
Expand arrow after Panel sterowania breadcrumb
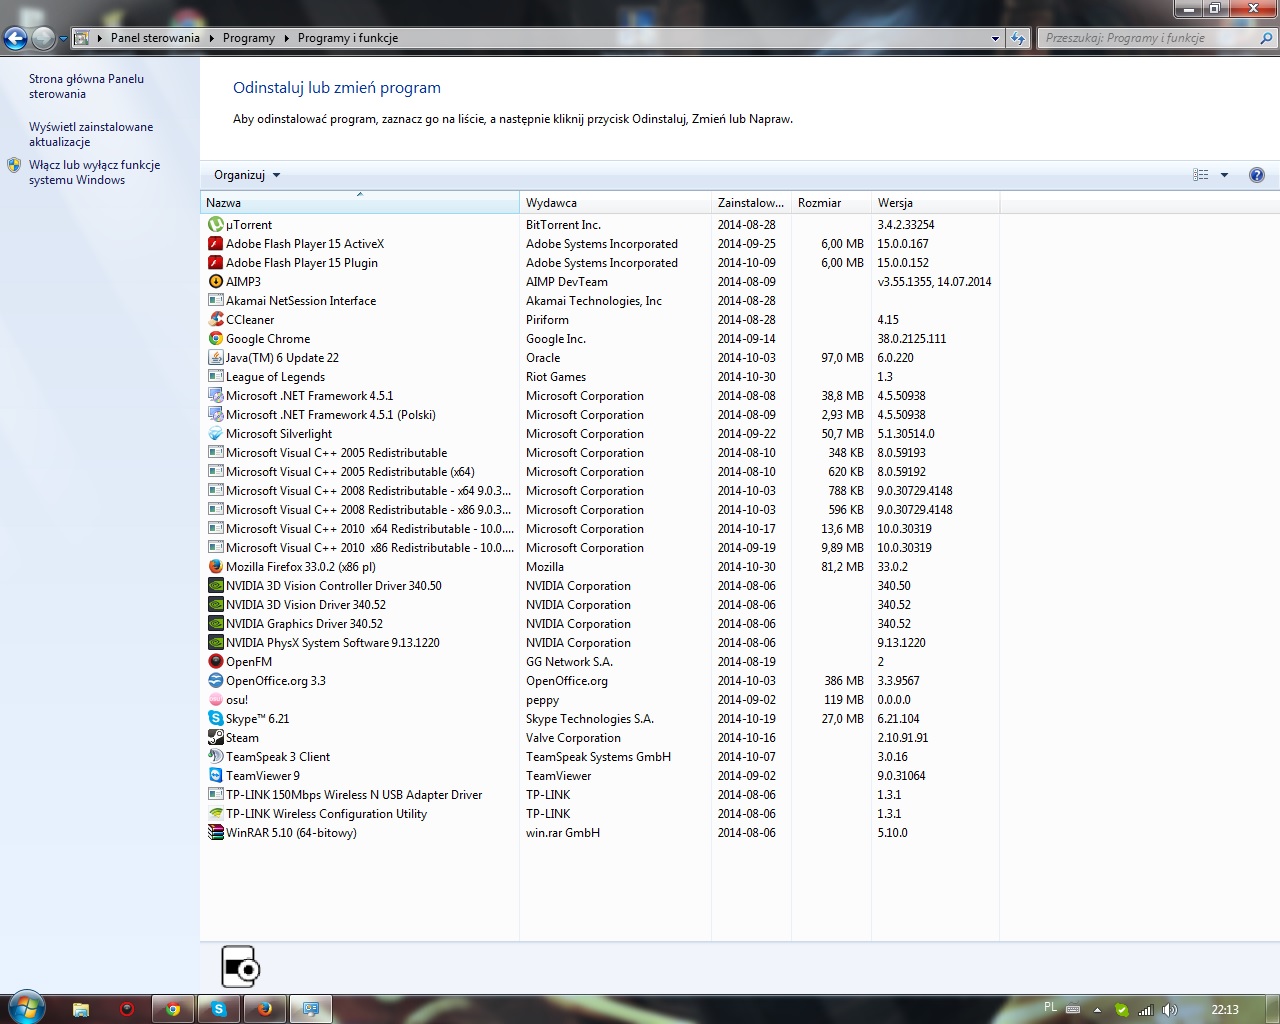point(212,38)
